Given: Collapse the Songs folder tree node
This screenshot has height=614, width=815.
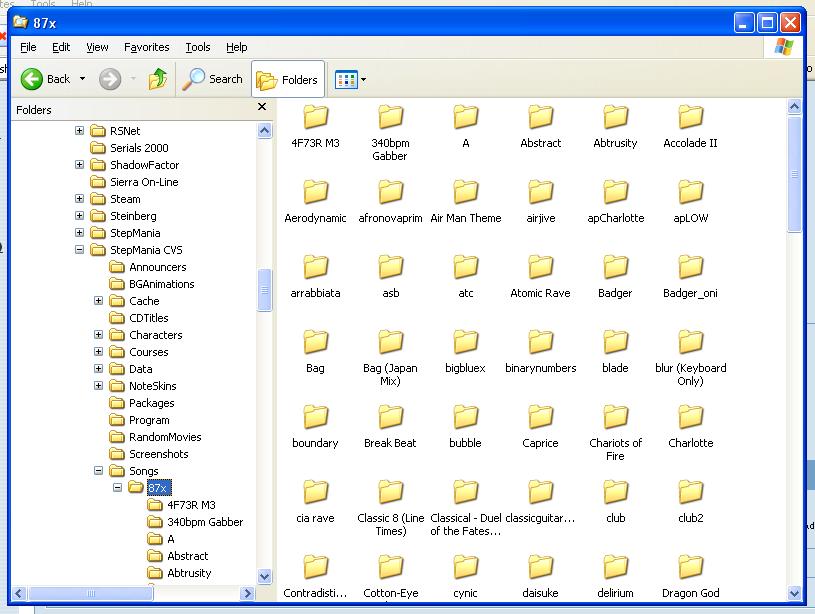Looking at the screenshot, I should [98, 471].
